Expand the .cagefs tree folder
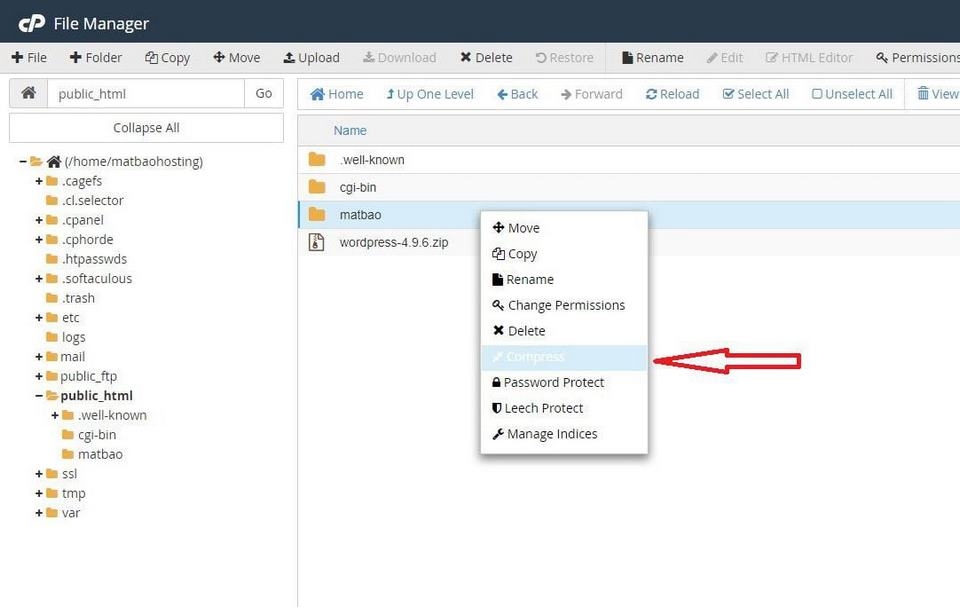The height and width of the screenshot is (607, 960). tap(39, 181)
